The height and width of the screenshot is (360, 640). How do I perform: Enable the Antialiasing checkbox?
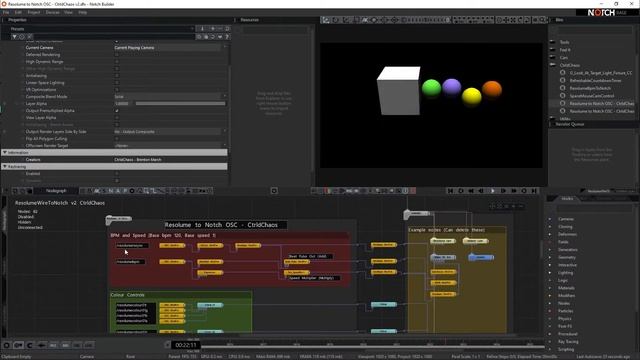(x=117, y=76)
